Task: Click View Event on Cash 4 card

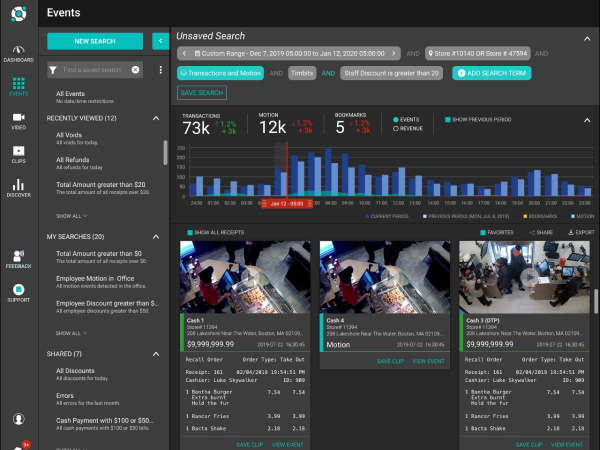Action: (428, 361)
